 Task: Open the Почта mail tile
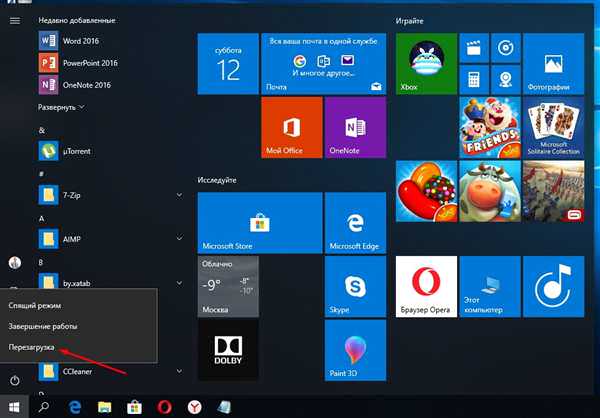click(324, 64)
